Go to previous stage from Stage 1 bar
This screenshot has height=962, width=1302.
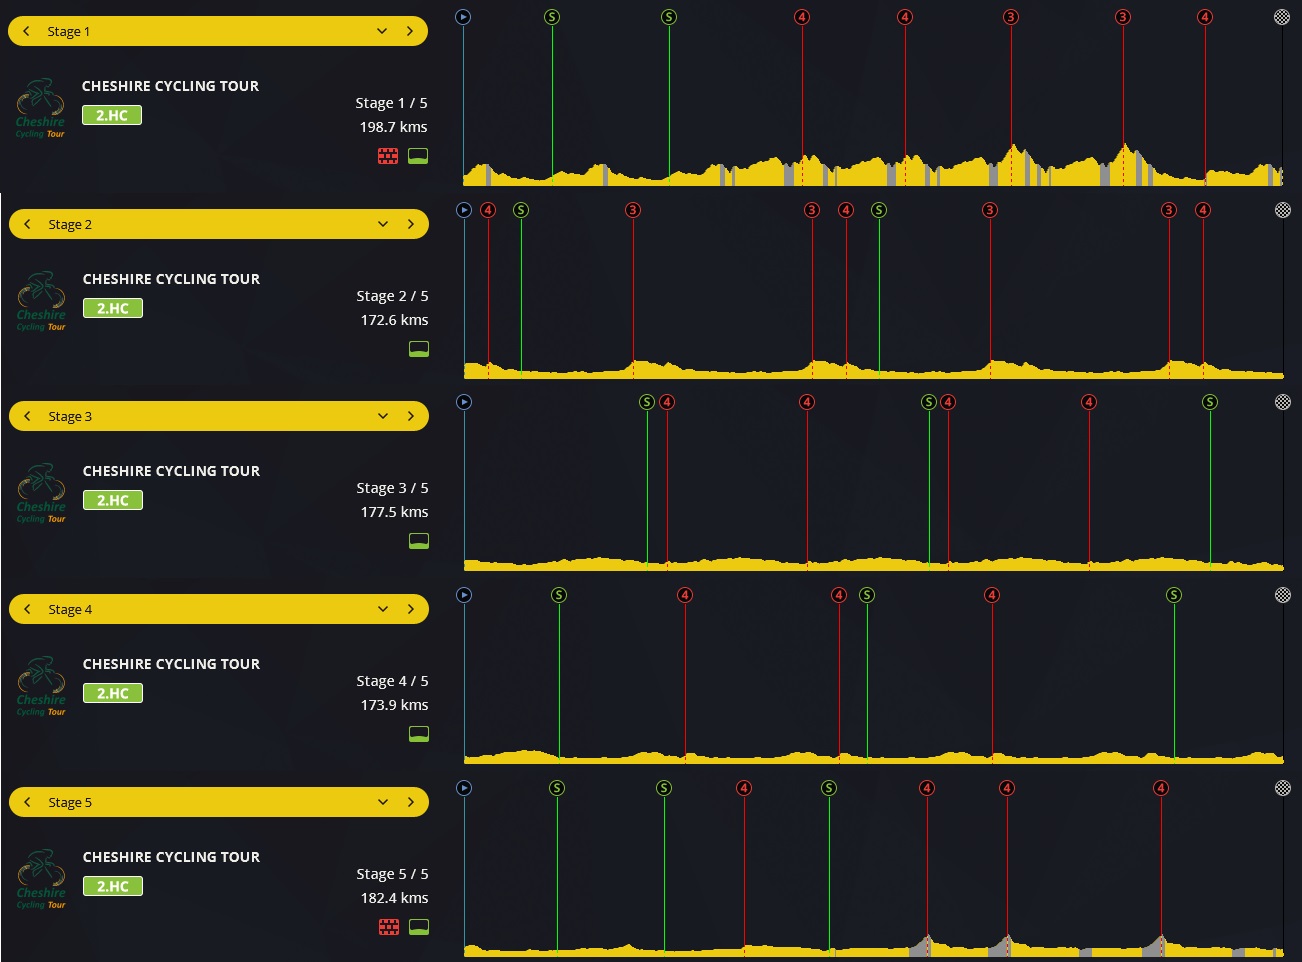point(26,31)
